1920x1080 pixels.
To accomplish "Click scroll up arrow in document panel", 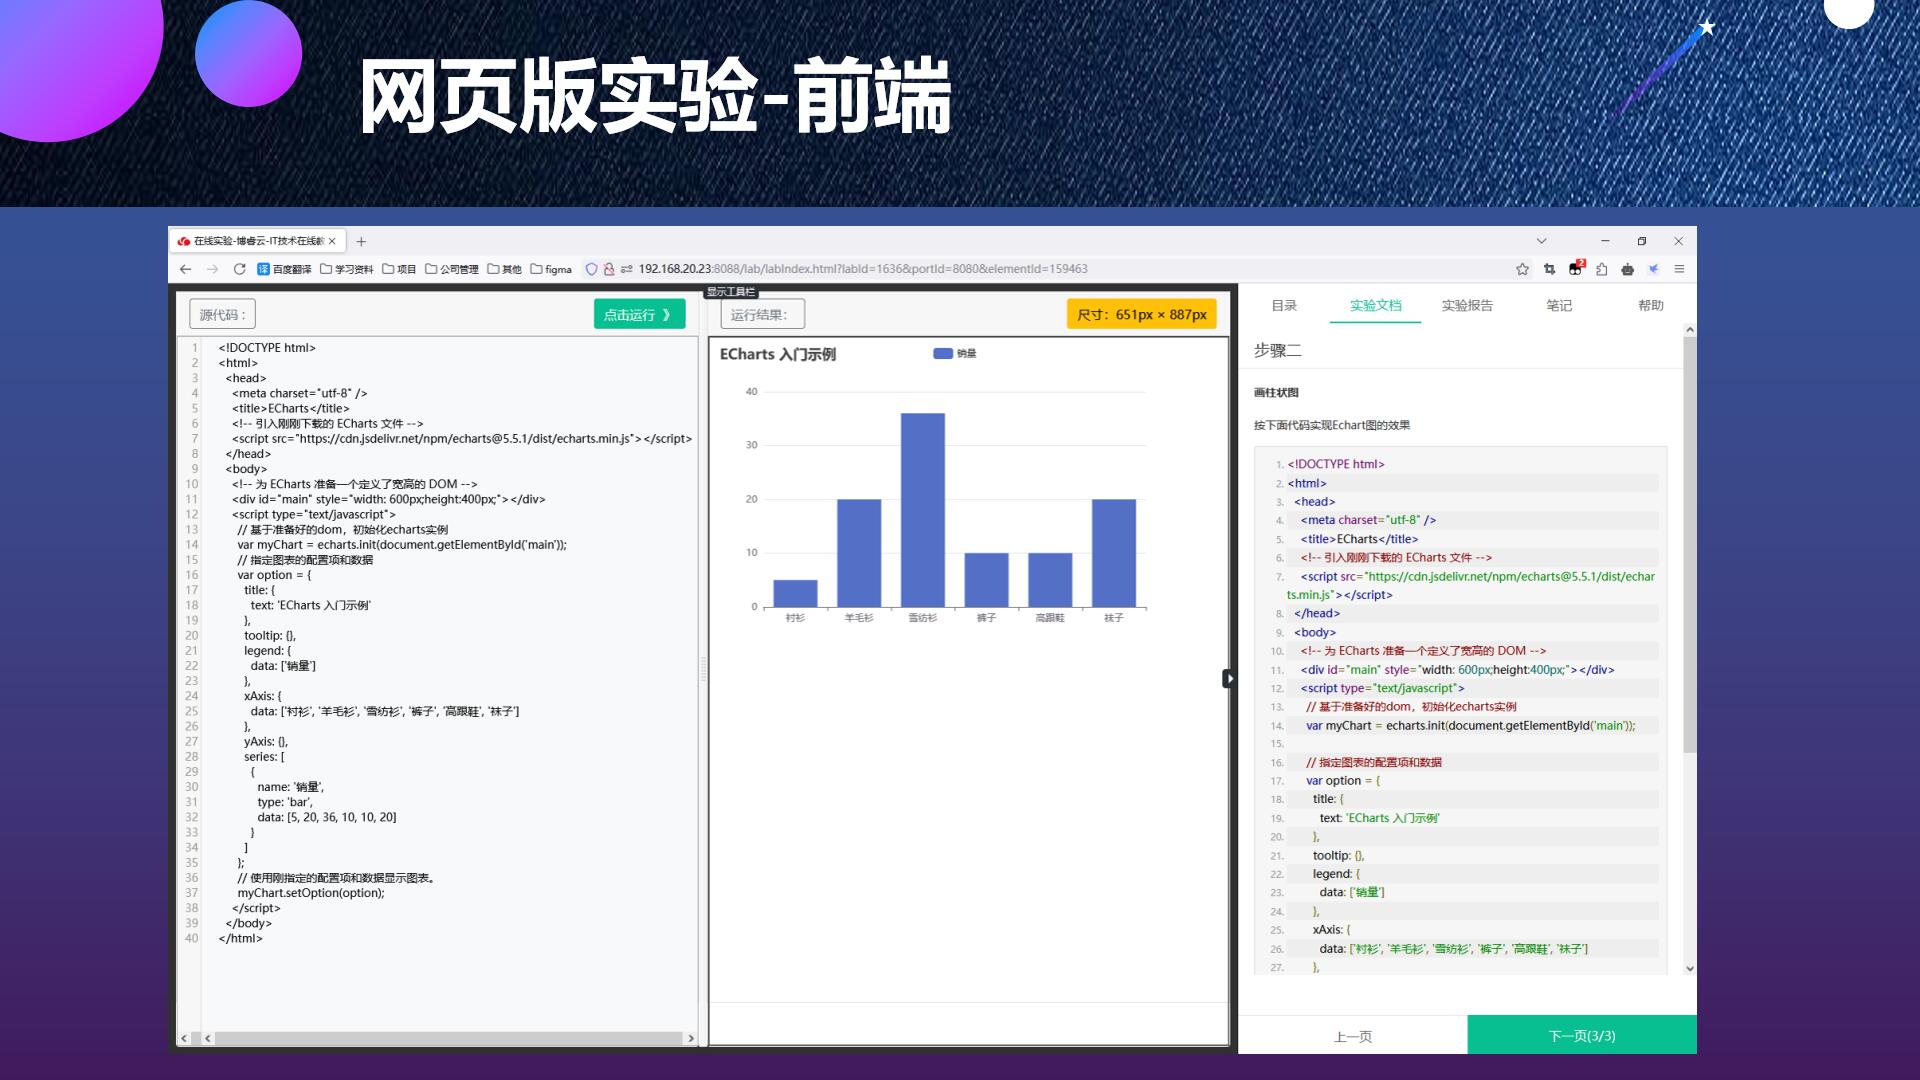I will click(x=1690, y=330).
